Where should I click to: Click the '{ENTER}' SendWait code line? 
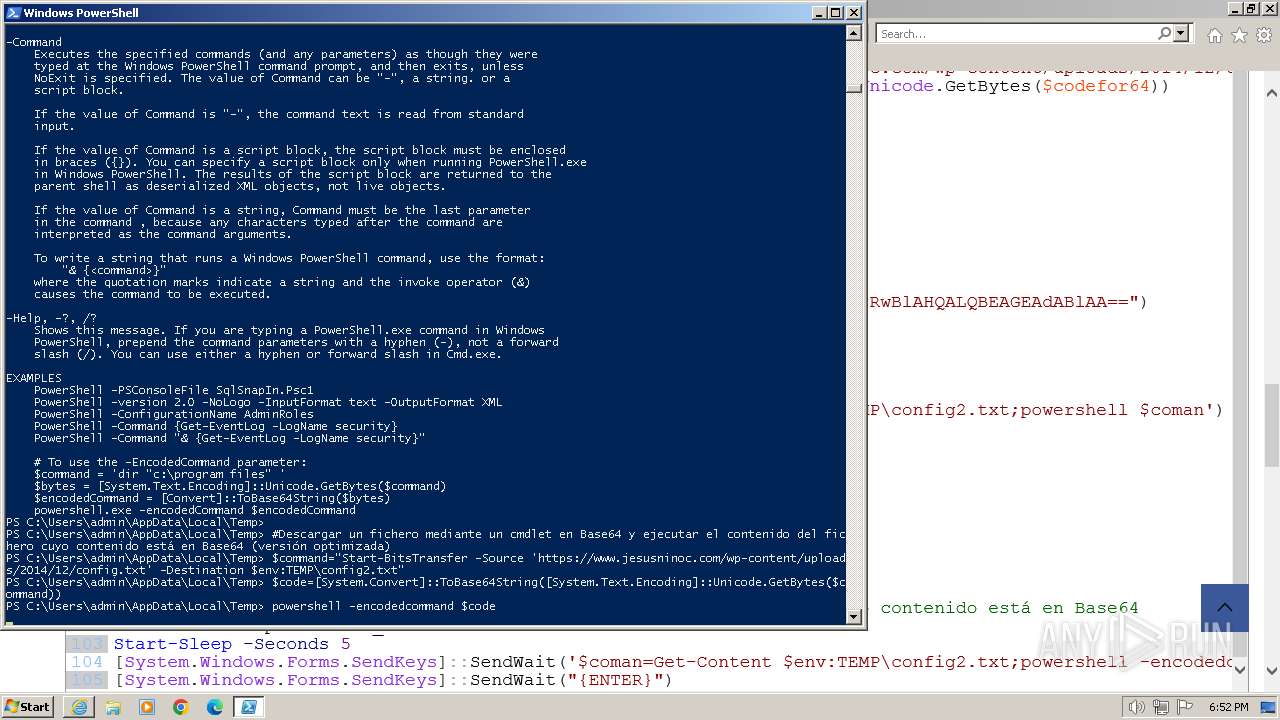coord(393,680)
